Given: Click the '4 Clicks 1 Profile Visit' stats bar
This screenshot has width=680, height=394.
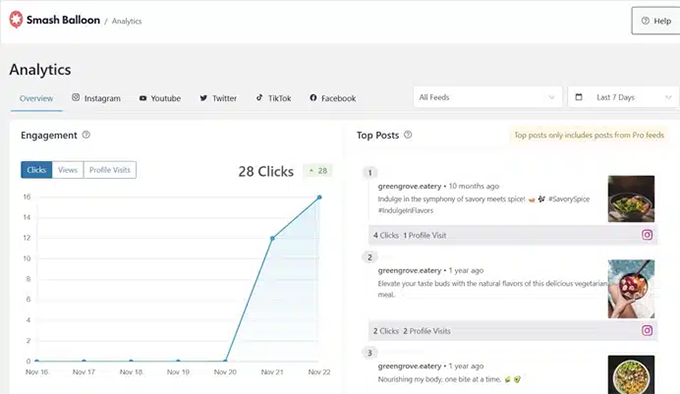Looking at the screenshot, I should click(513, 235).
